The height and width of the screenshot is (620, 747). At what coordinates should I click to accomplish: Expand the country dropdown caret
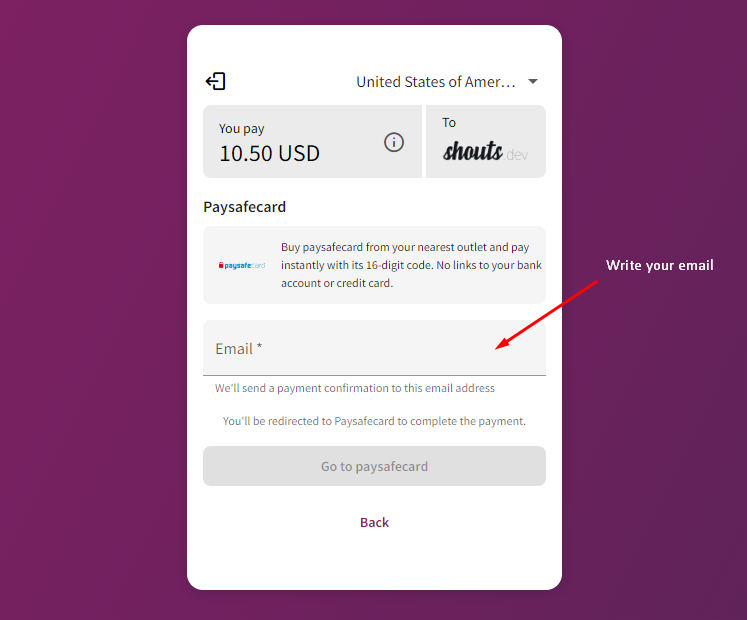(533, 81)
